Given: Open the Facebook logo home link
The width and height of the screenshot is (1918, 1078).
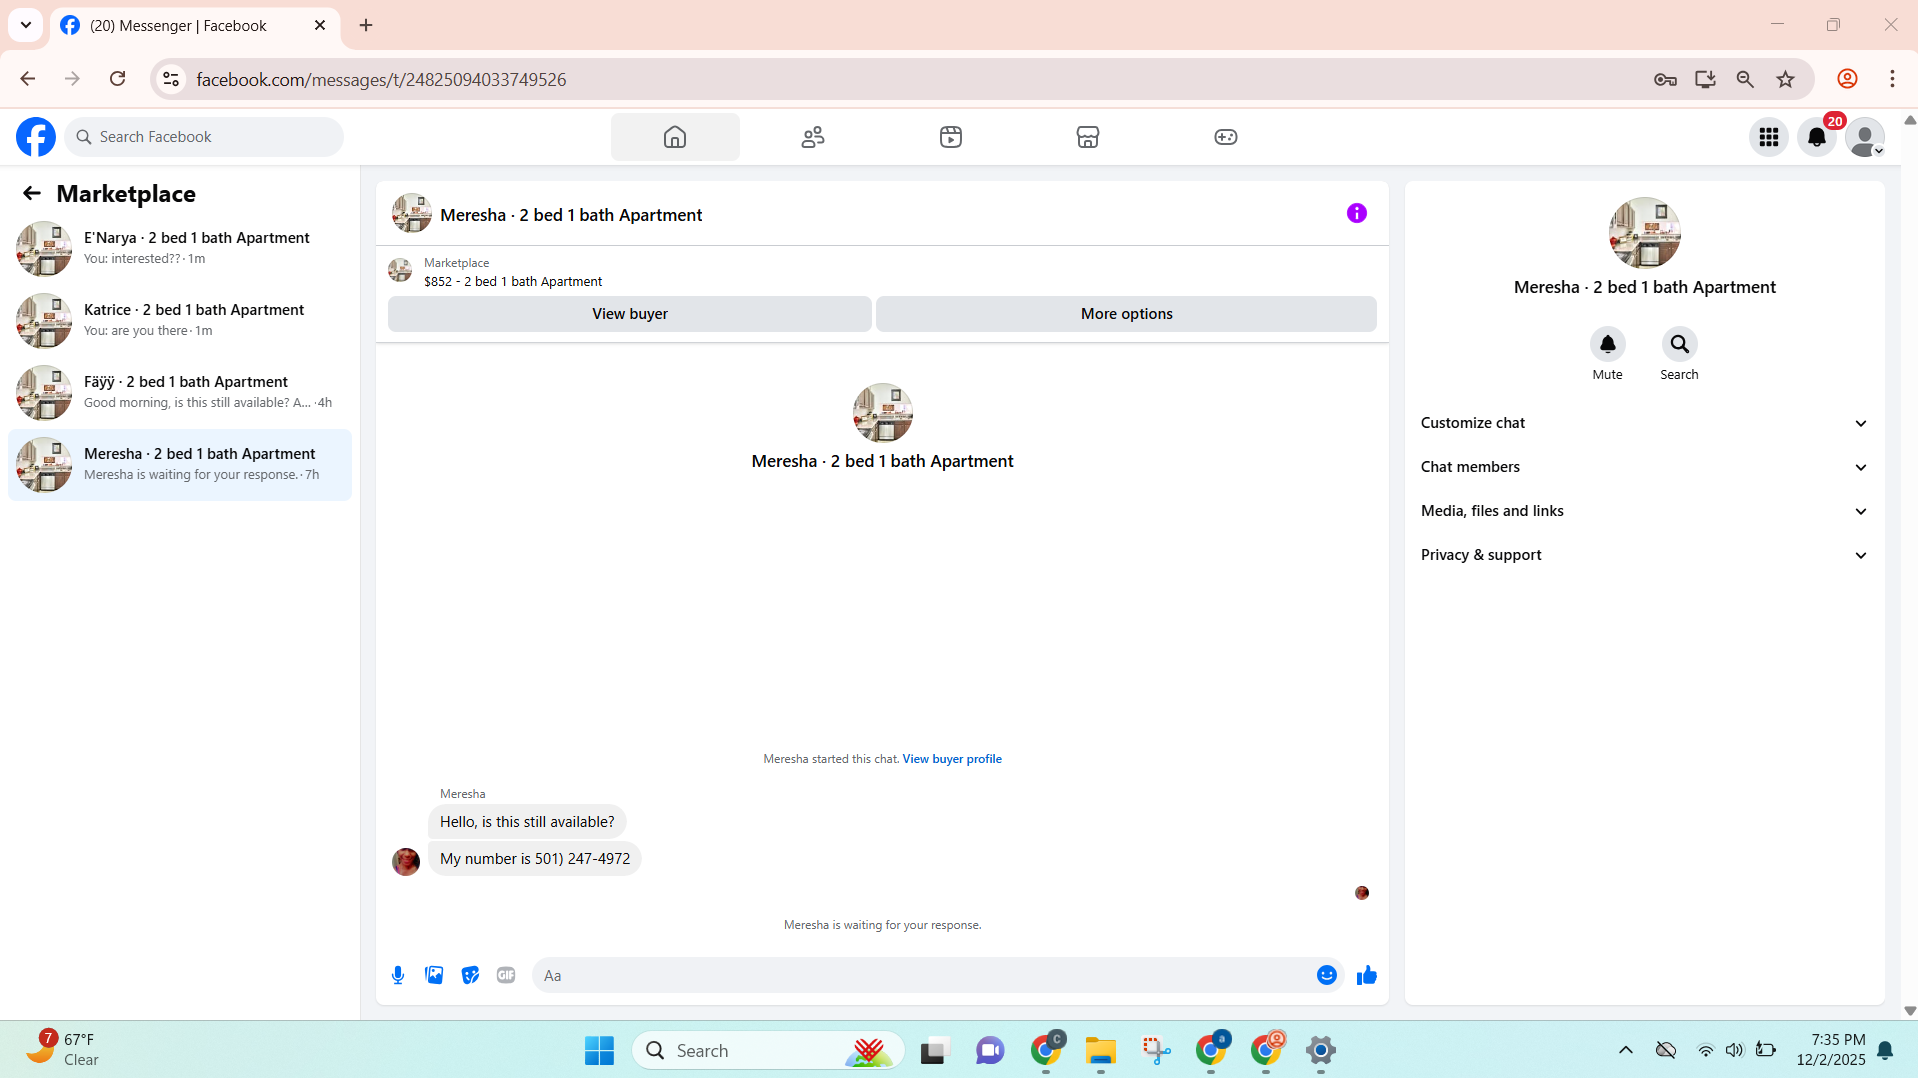Looking at the screenshot, I should (x=36, y=137).
